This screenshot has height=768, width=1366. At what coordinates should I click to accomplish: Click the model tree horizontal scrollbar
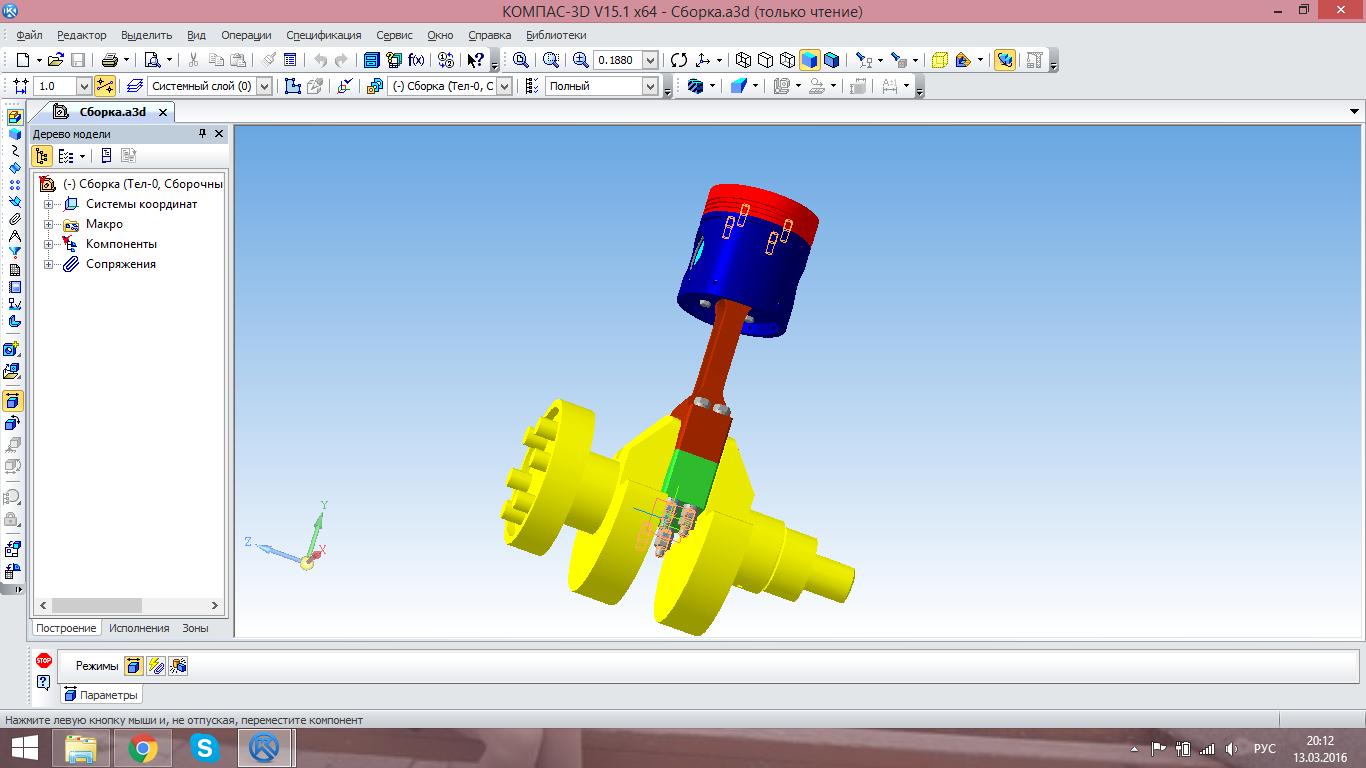tap(97, 606)
